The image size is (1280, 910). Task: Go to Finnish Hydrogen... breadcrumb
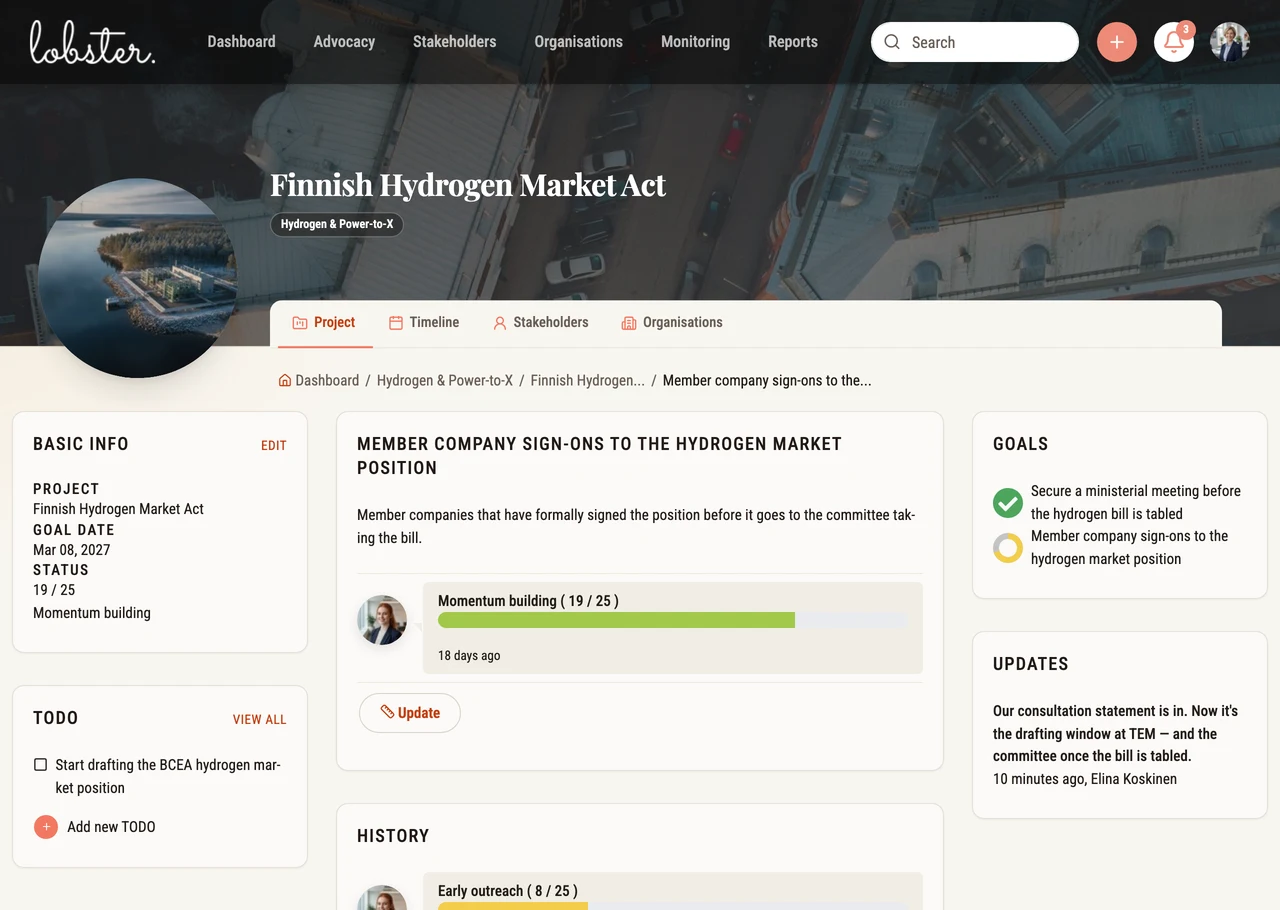point(588,380)
